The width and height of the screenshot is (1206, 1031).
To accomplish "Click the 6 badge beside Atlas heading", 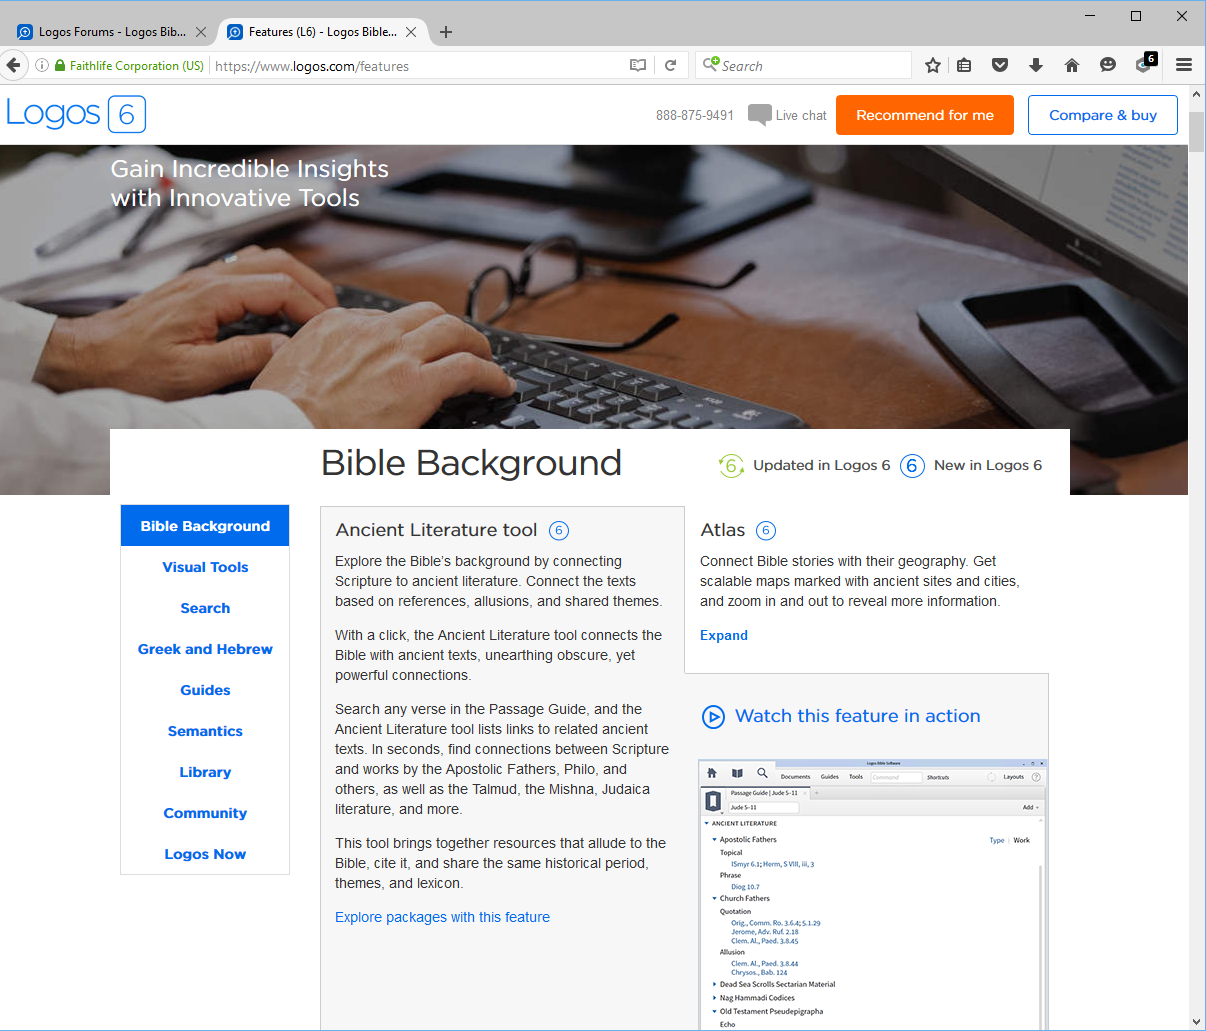I will pos(766,531).
